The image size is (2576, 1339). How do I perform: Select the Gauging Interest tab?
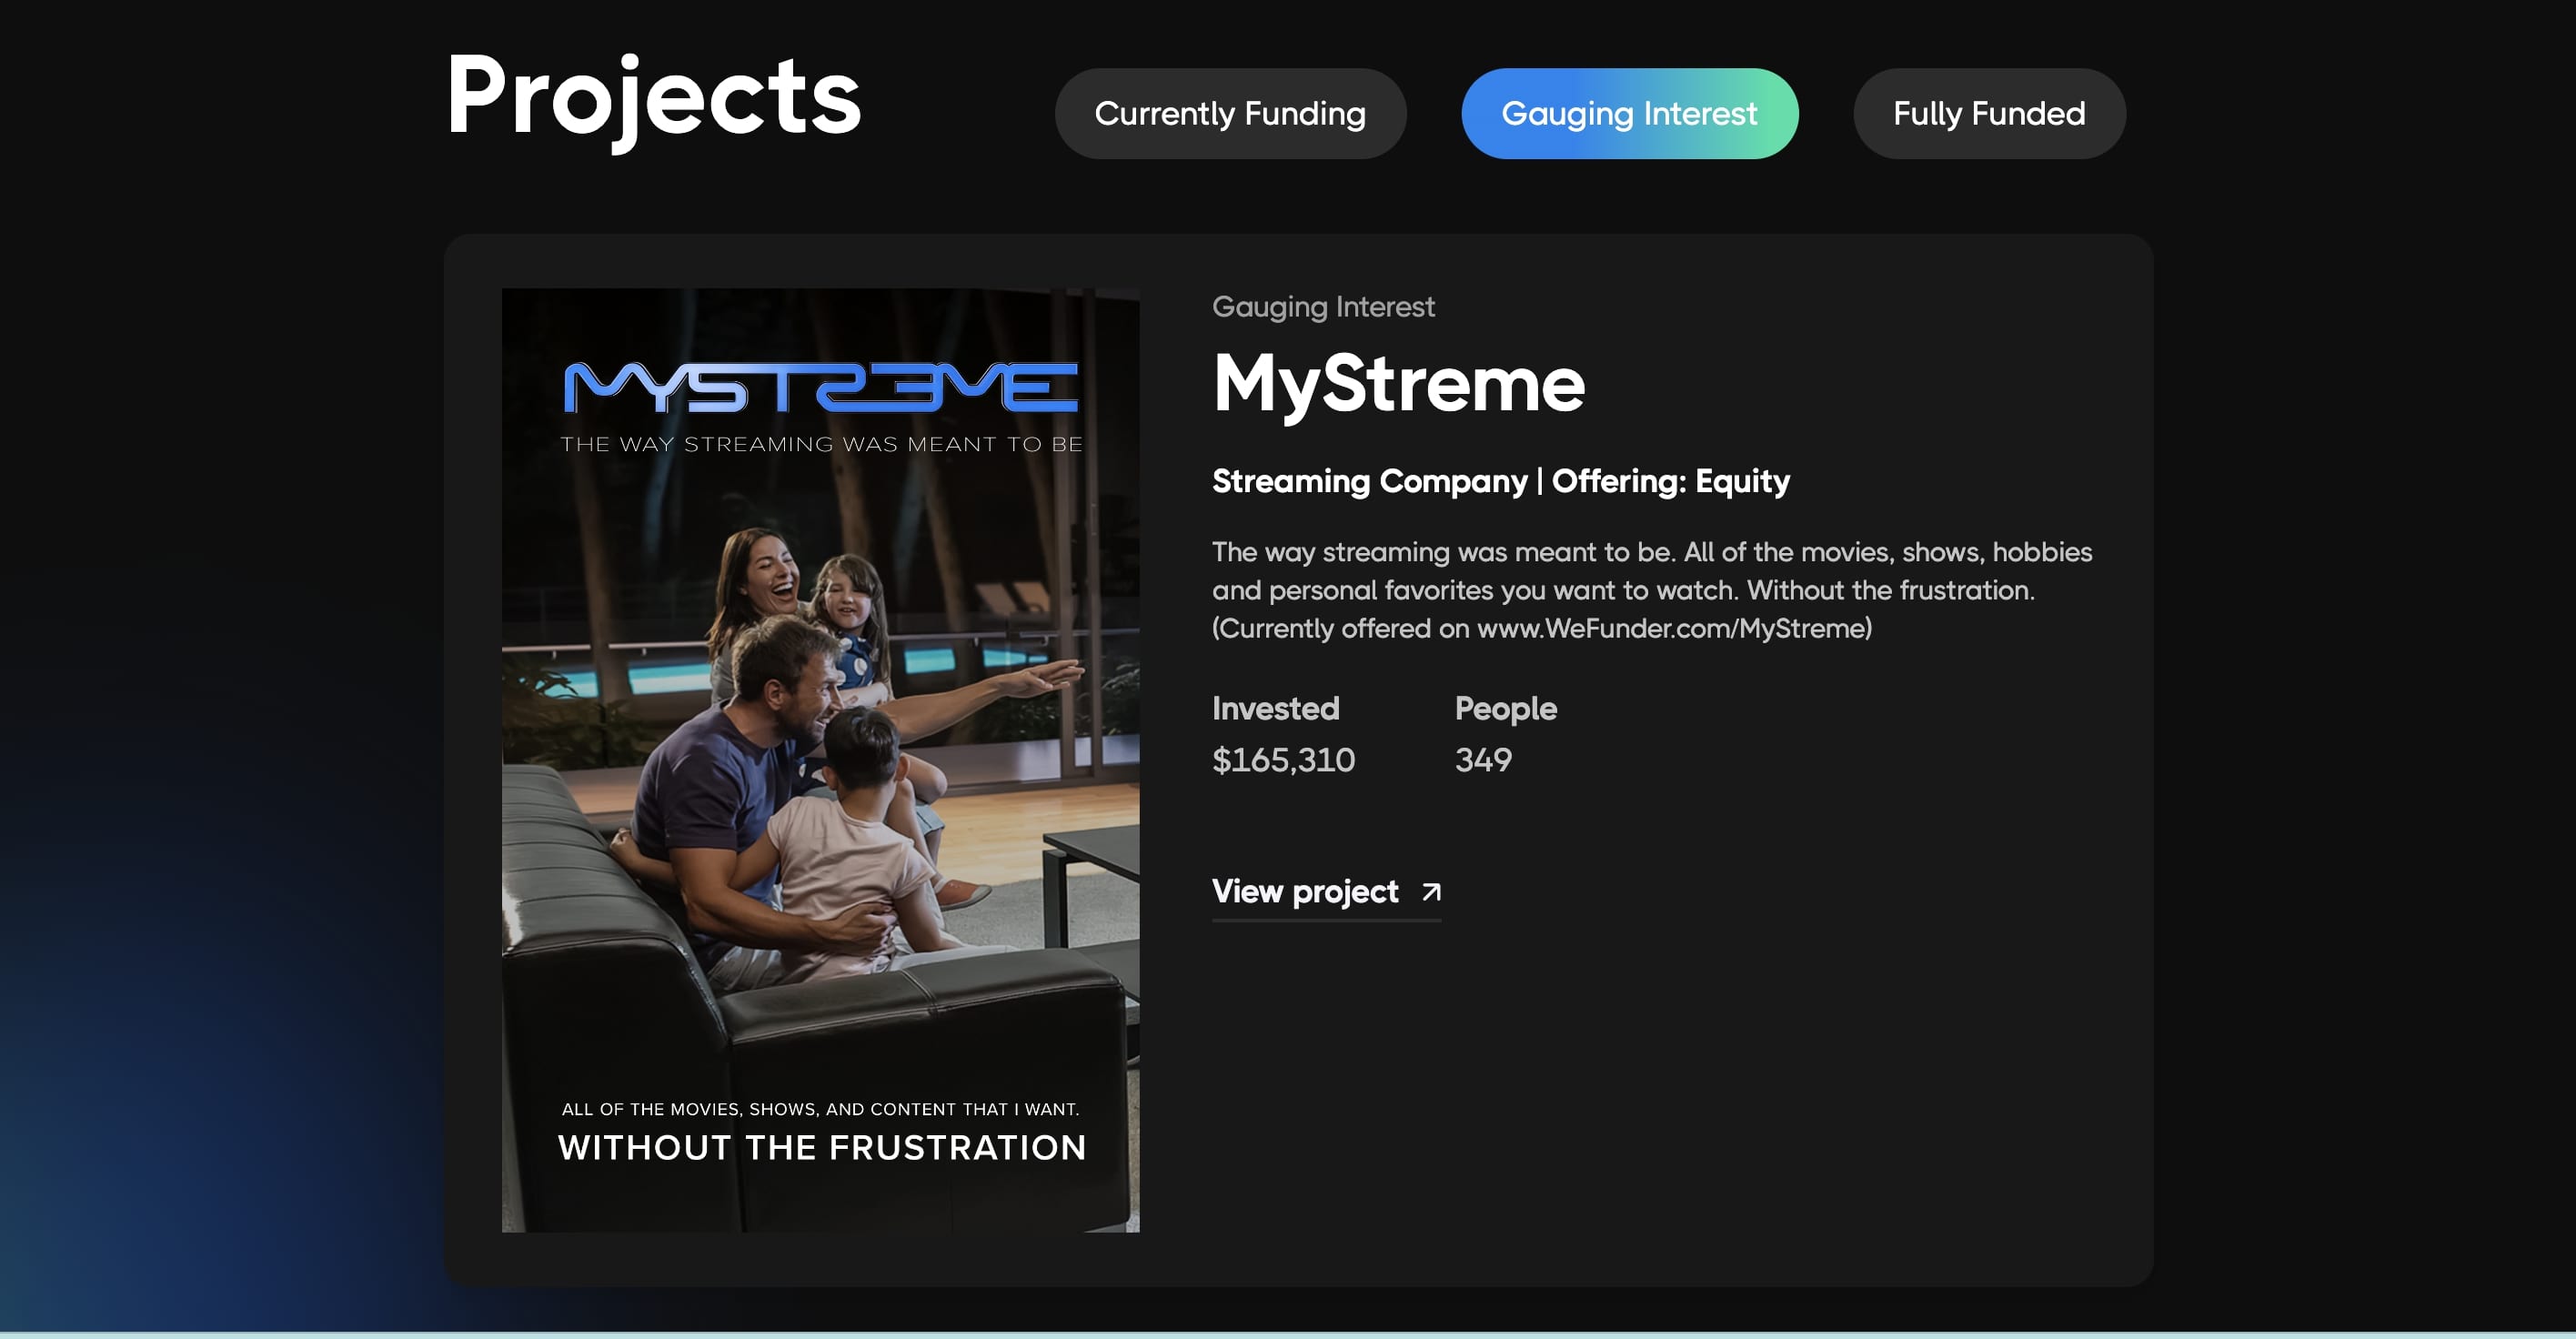1628,114
